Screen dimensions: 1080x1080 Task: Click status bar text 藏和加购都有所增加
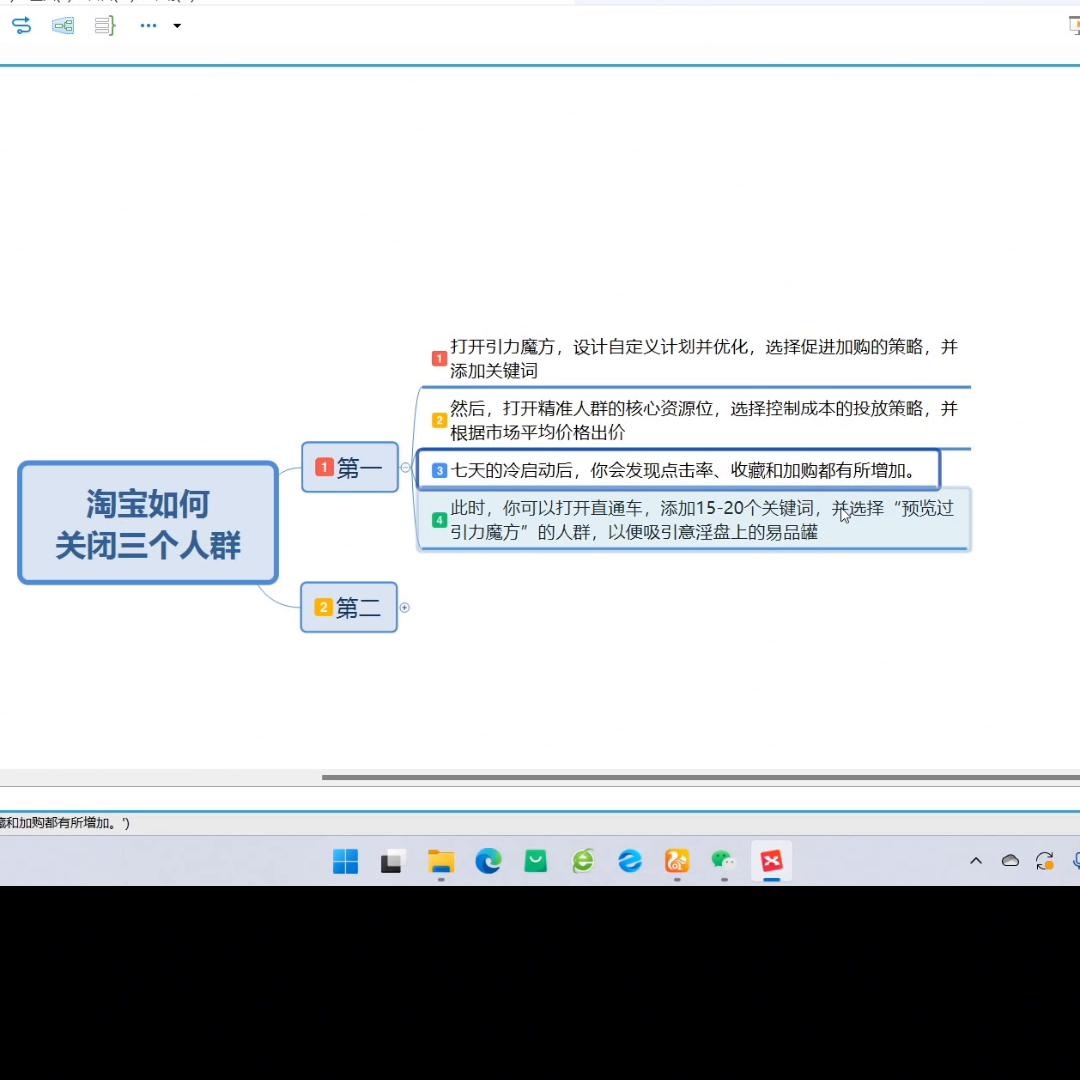click(x=64, y=823)
